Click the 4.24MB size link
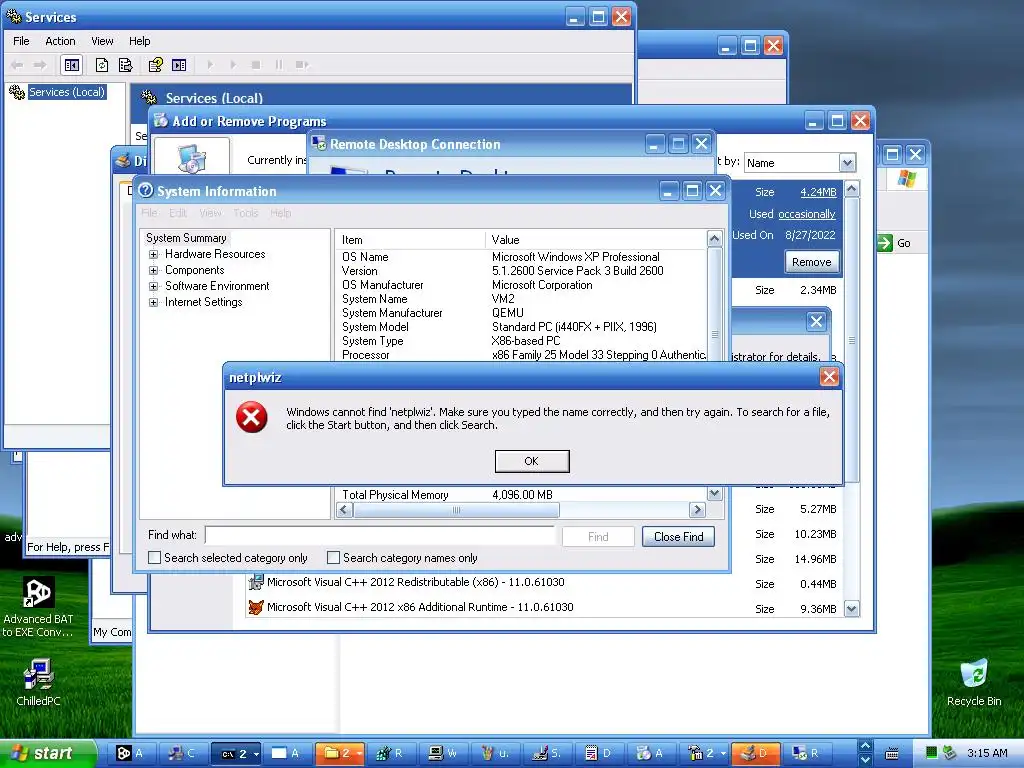Image resolution: width=1024 pixels, height=768 pixels. pos(818,192)
